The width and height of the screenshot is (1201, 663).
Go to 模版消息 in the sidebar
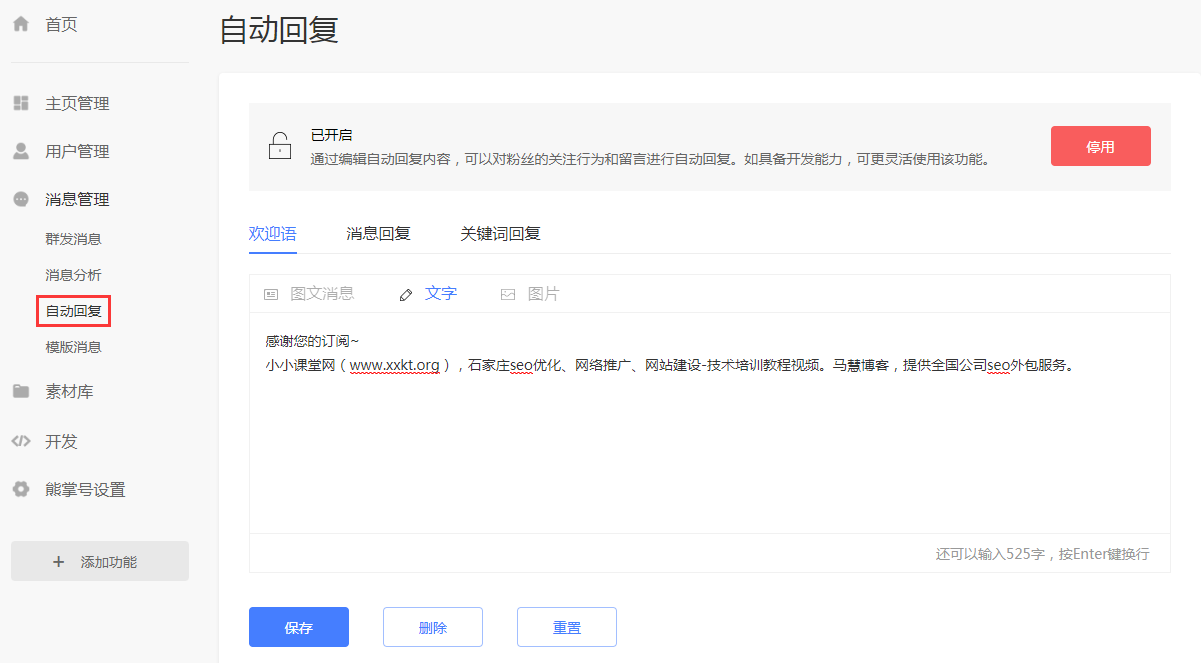73,347
